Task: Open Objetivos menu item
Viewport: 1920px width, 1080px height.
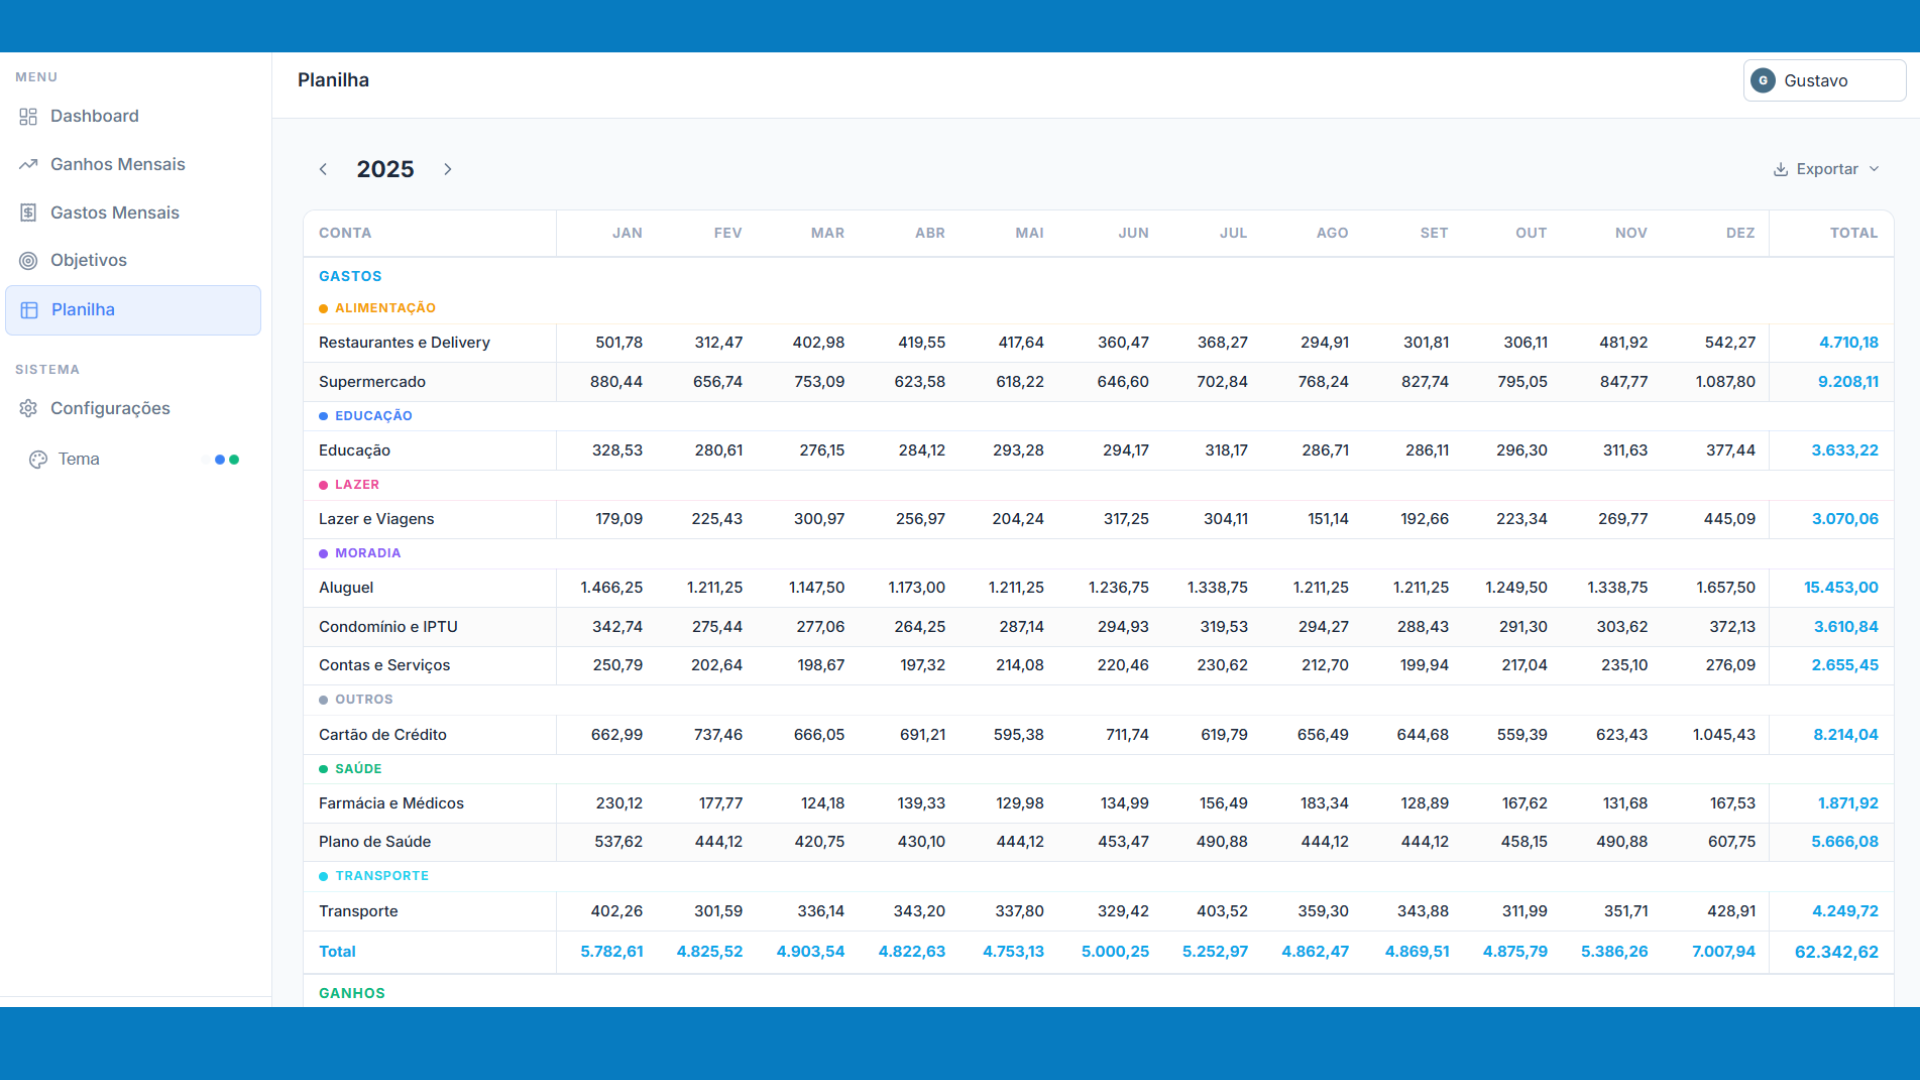Action: [x=88, y=260]
